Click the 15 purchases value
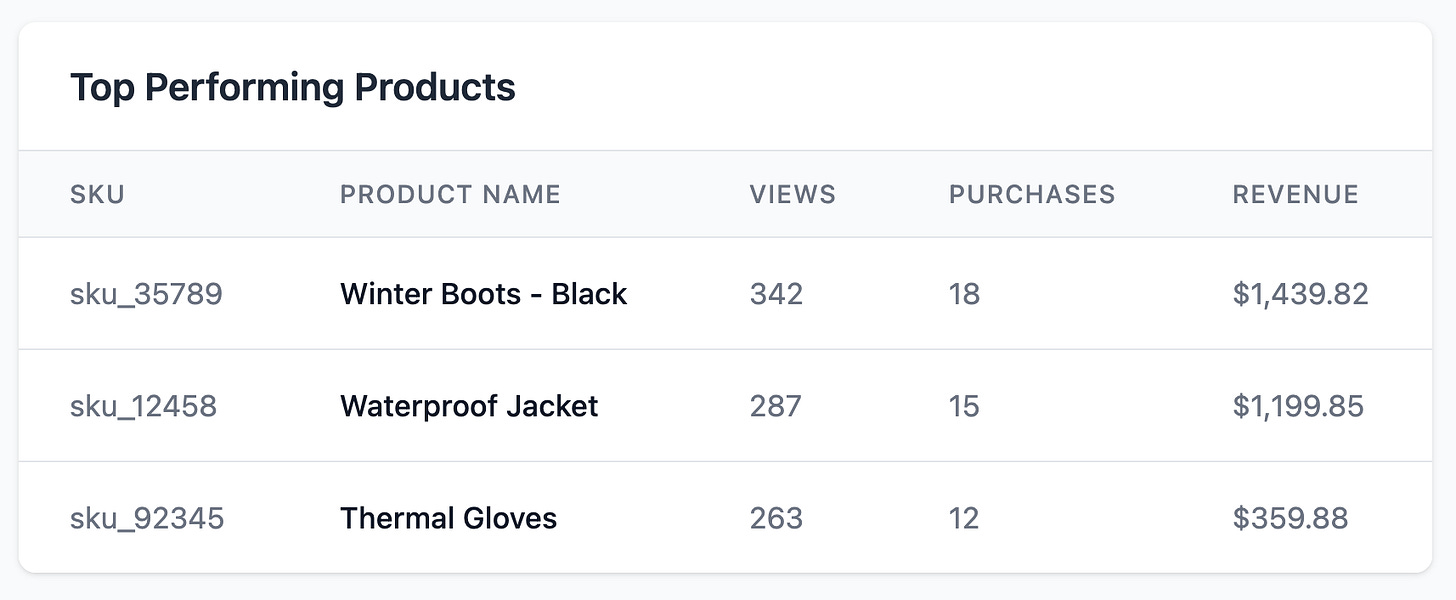 click(964, 406)
